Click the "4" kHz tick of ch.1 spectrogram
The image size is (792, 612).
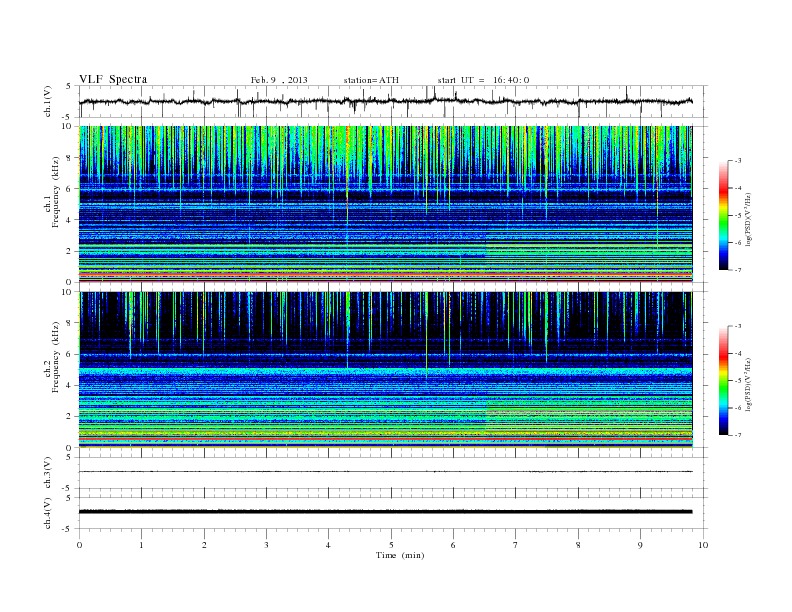[69, 220]
